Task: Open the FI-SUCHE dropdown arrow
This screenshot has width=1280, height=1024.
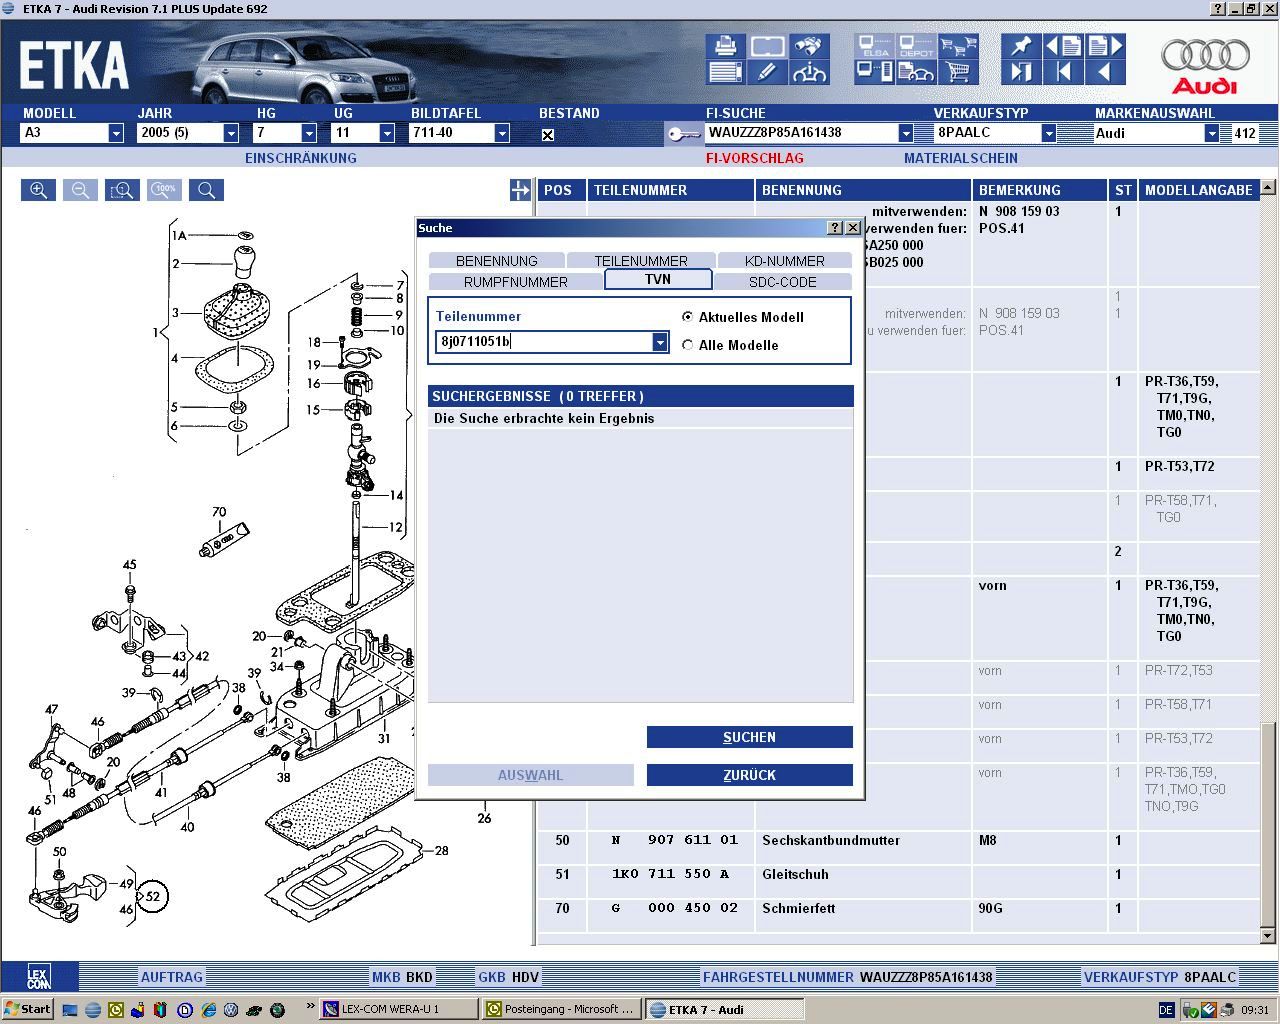Action: coord(906,133)
